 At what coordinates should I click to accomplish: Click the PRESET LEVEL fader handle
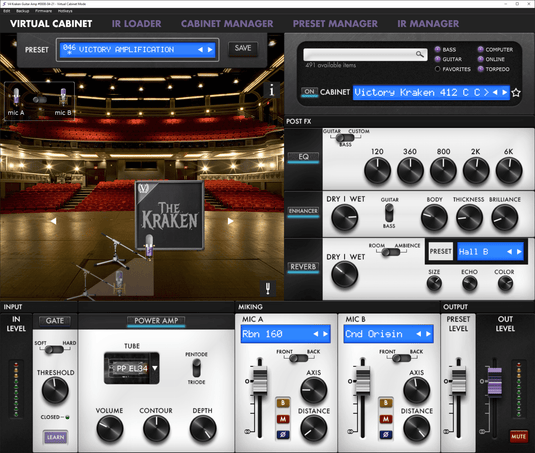[459, 380]
